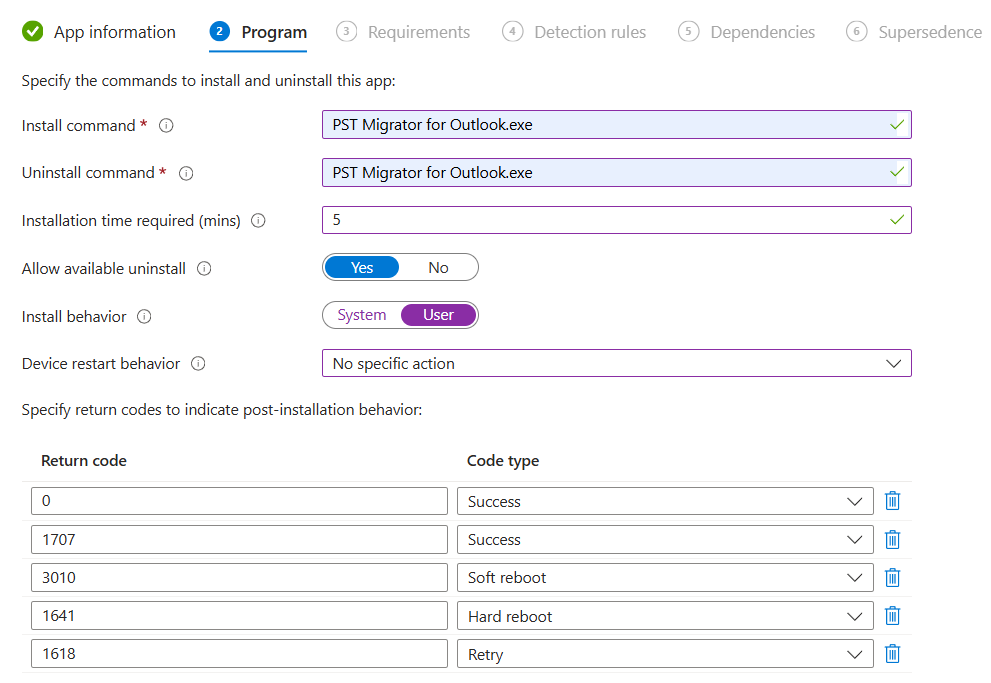The image size is (991, 683).
Task: Click the step 3 Requirements circle icon
Action: [346, 31]
